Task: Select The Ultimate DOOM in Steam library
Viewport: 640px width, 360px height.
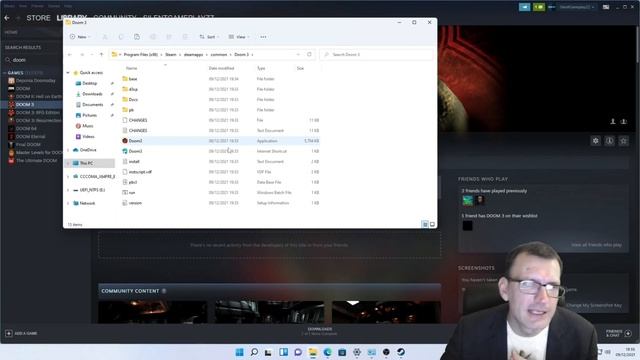Action: [x=36, y=160]
